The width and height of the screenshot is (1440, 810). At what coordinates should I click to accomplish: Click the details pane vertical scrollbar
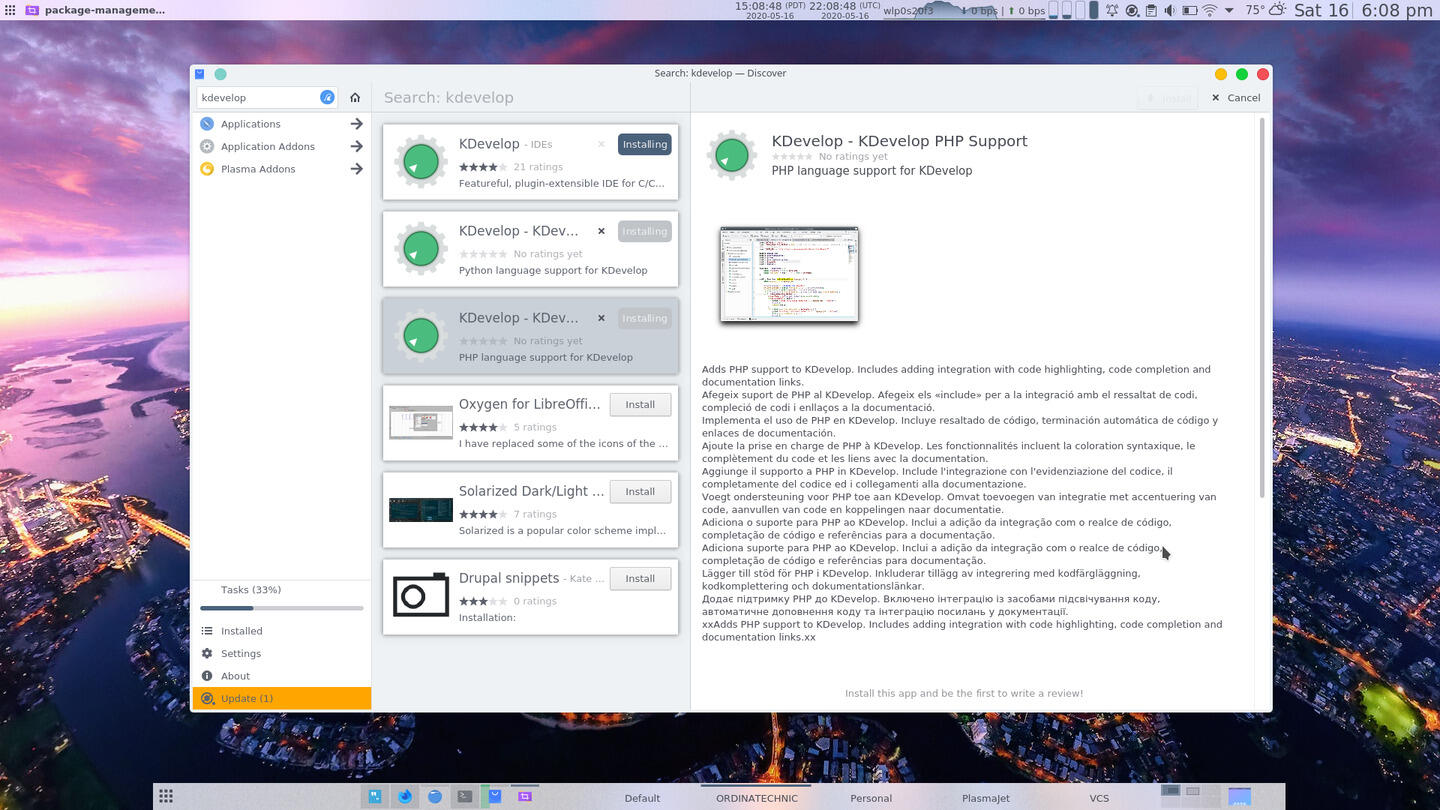[x=1262, y=308]
